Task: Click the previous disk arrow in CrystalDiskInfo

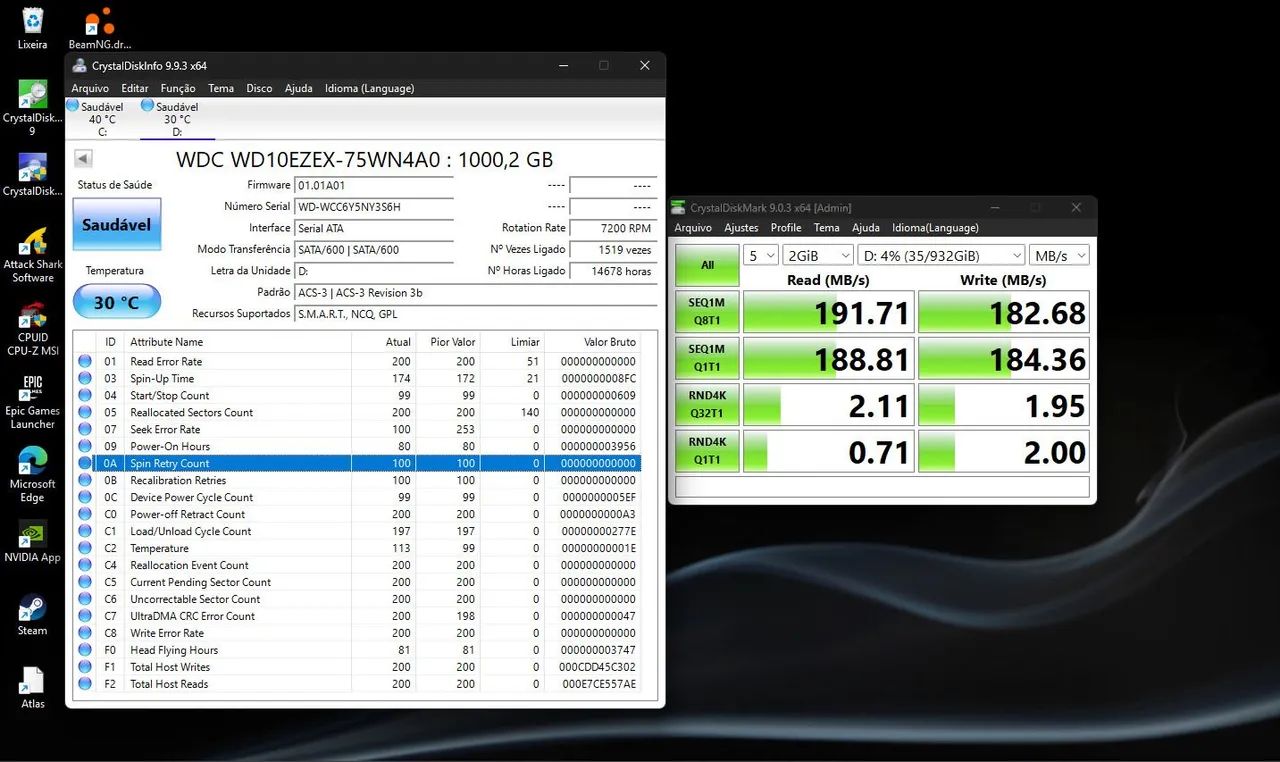Action: [x=84, y=159]
